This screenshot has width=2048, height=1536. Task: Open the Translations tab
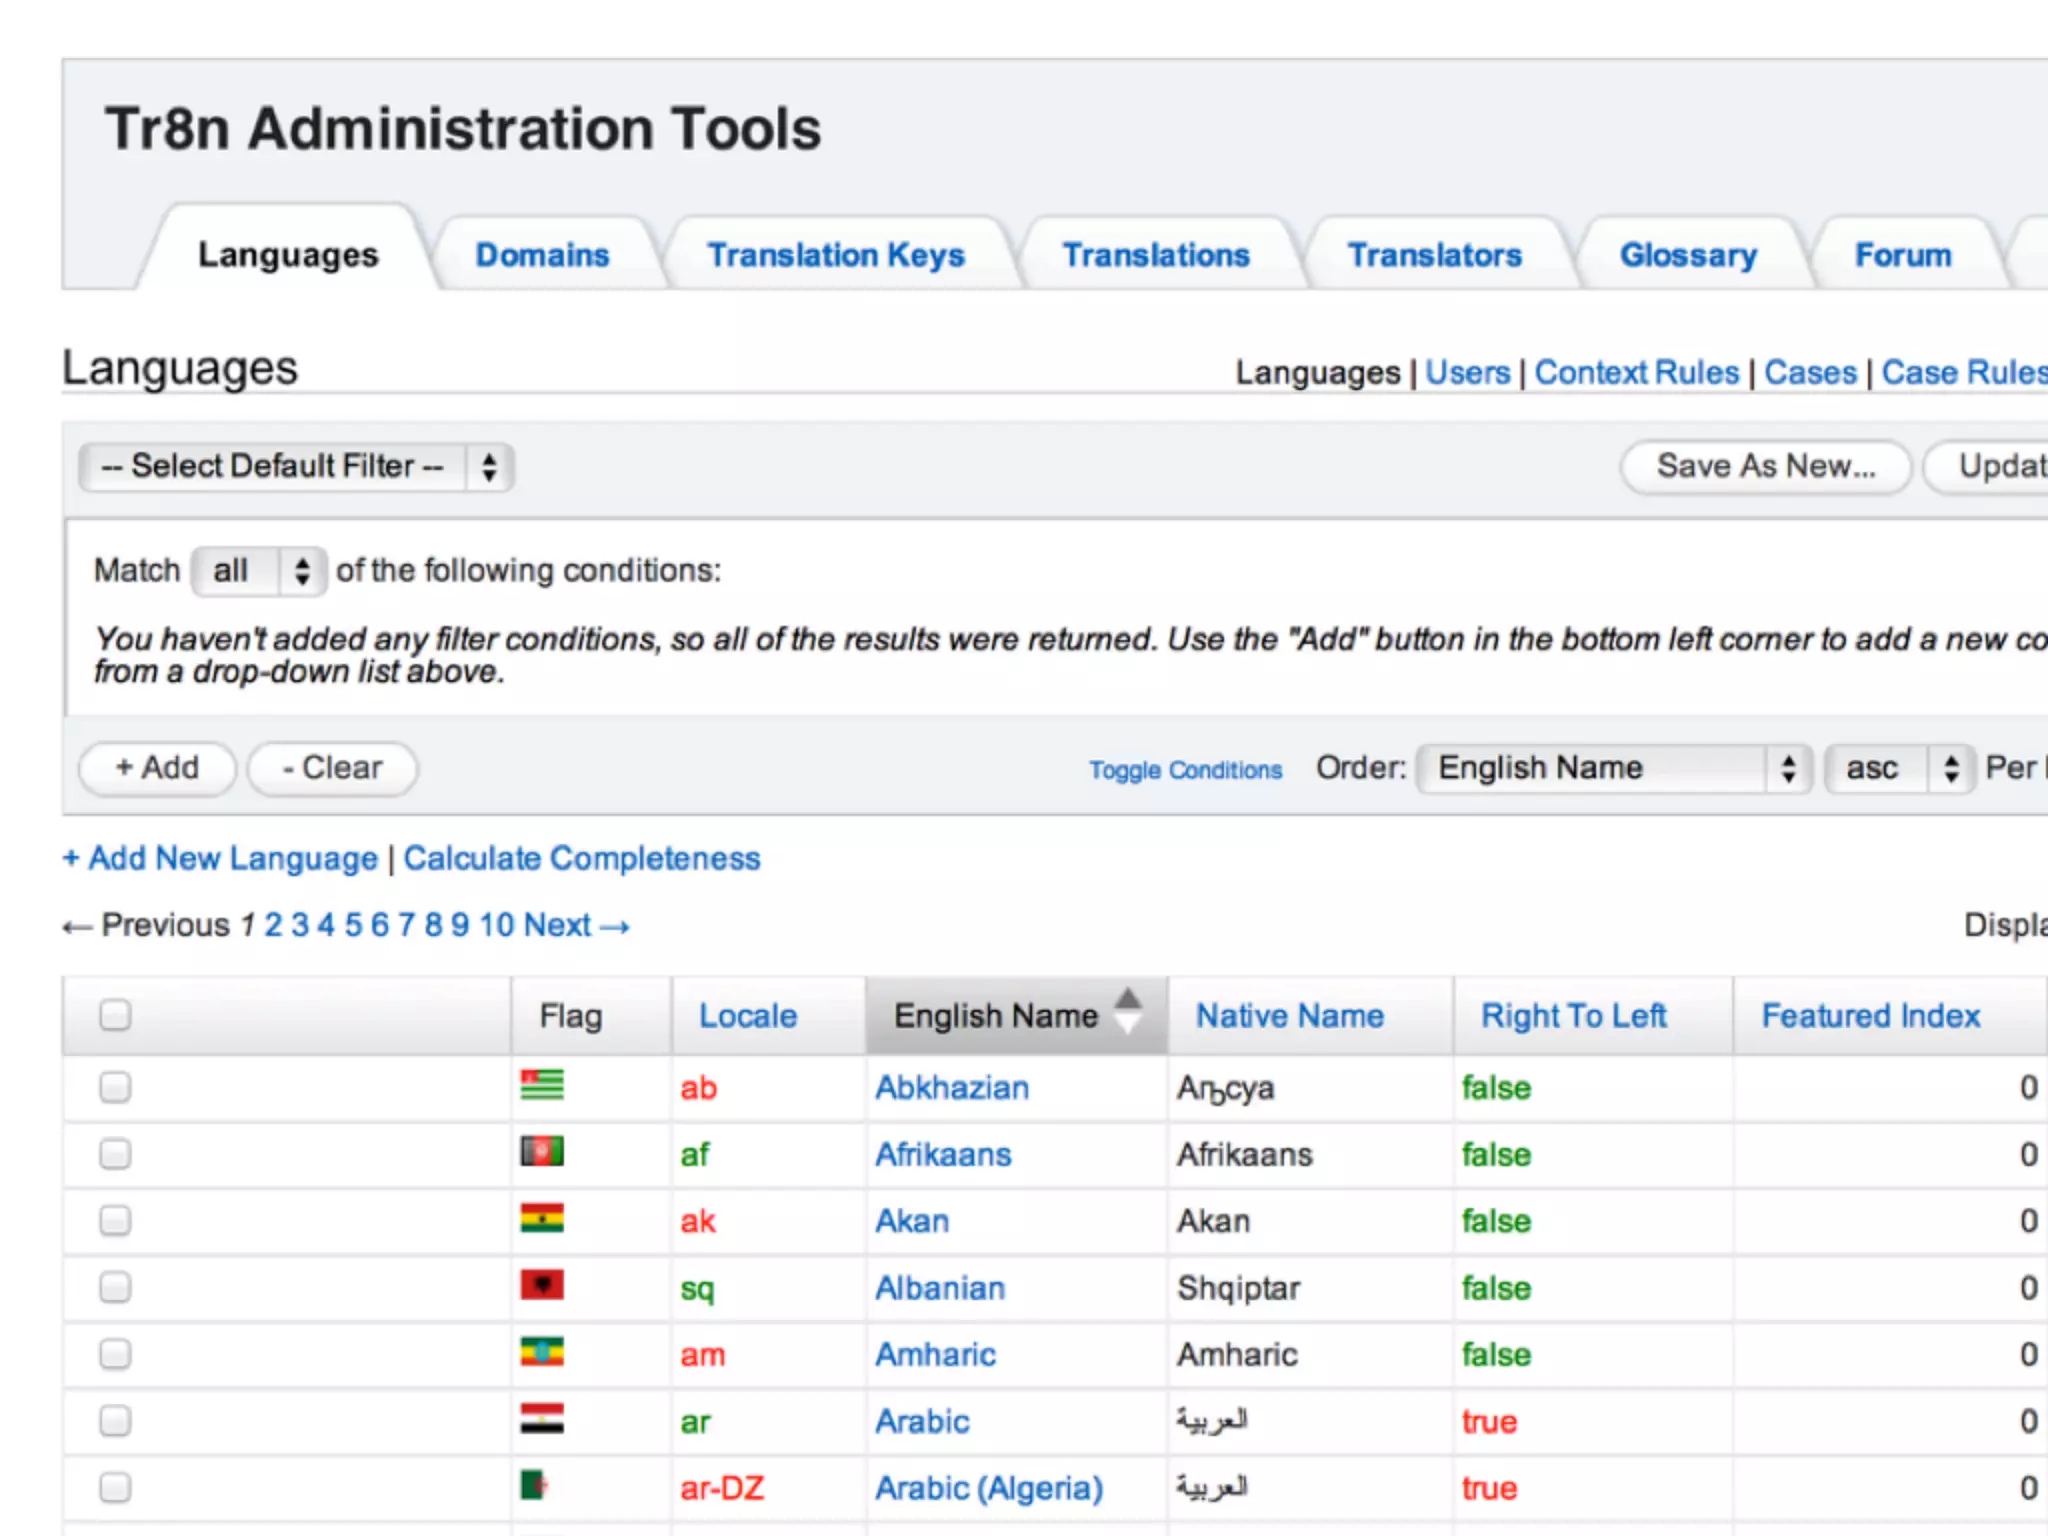click(x=1156, y=255)
